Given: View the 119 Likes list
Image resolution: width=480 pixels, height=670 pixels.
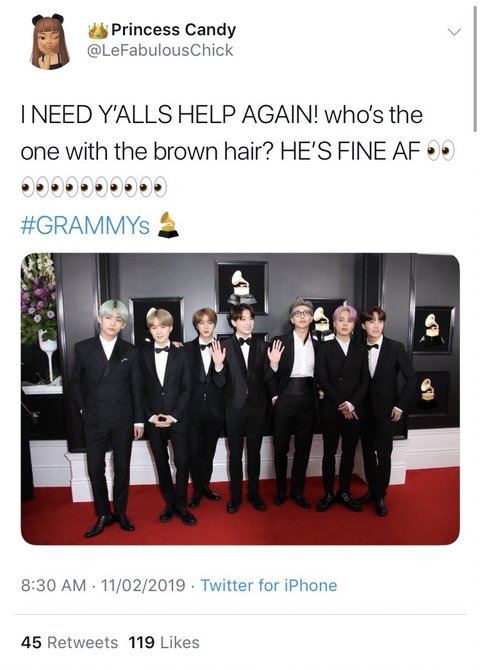Looking at the screenshot, I should click(164, 642).
